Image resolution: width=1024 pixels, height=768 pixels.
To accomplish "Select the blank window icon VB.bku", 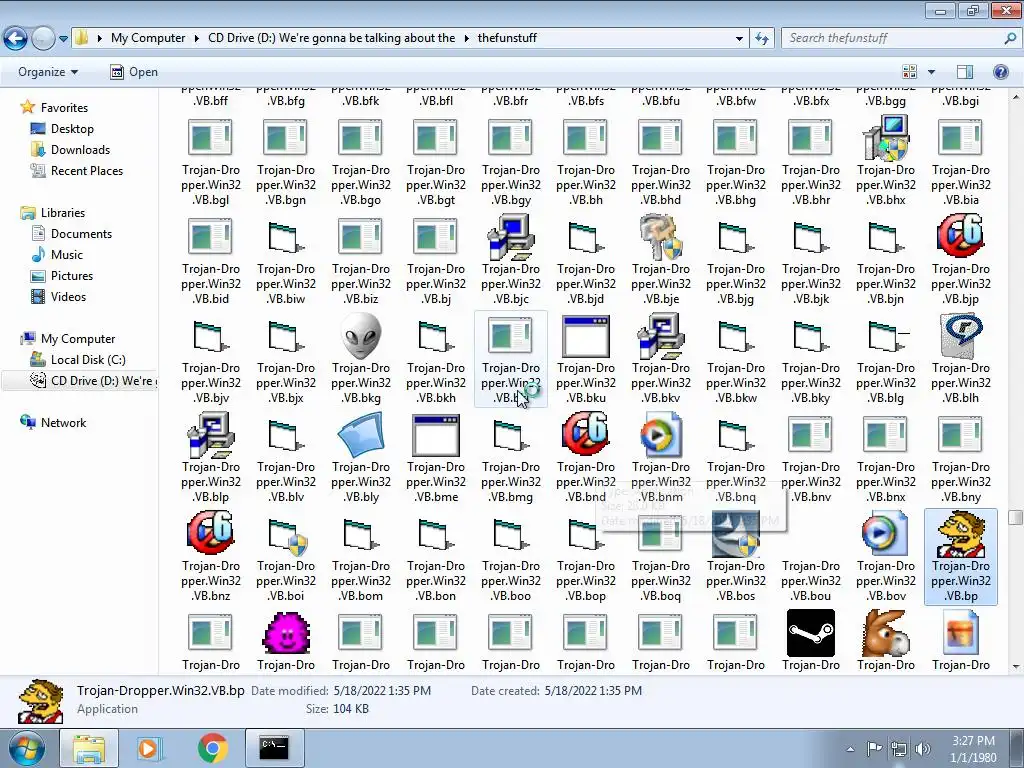I will pos(586,336).
